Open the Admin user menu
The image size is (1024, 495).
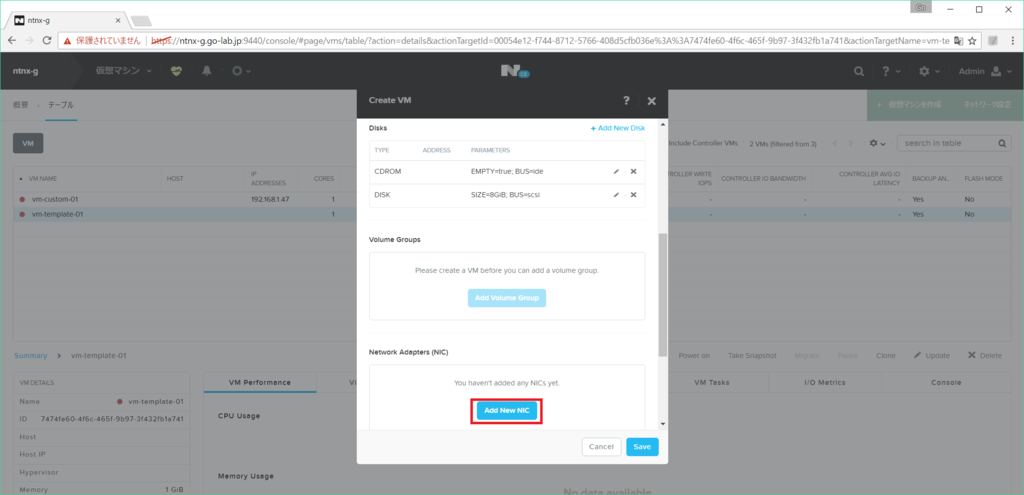[984, 71]
